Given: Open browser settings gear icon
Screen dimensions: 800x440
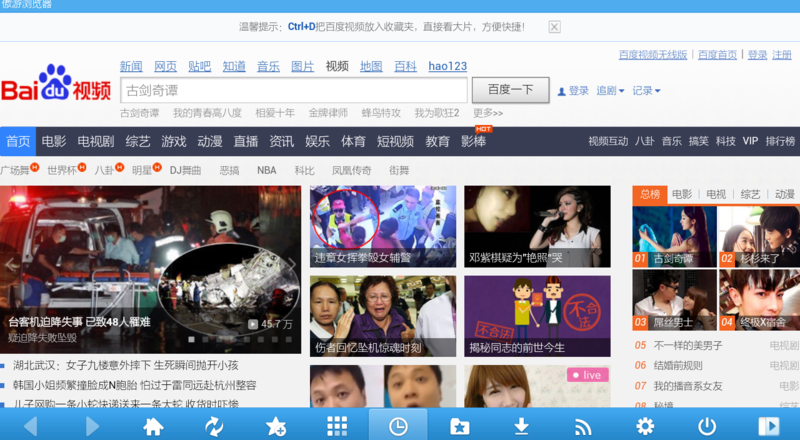Looking at the screenshot, I should pyautogui.click(x=644, y=426).
